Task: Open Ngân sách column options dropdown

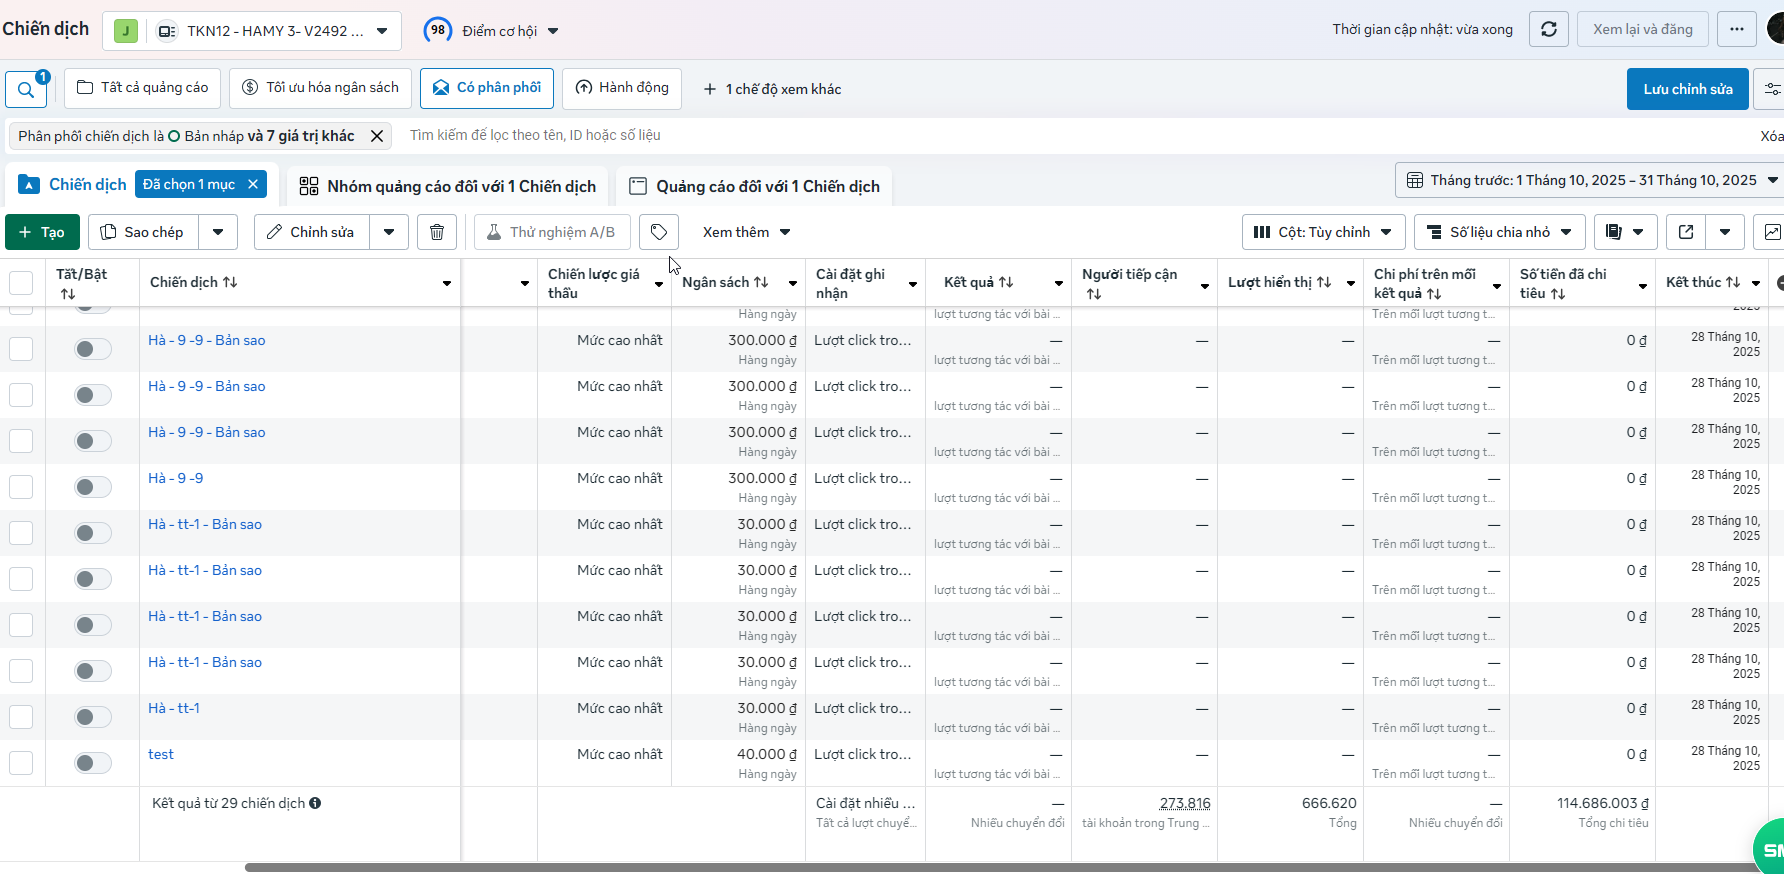Action: pos(793,283)
